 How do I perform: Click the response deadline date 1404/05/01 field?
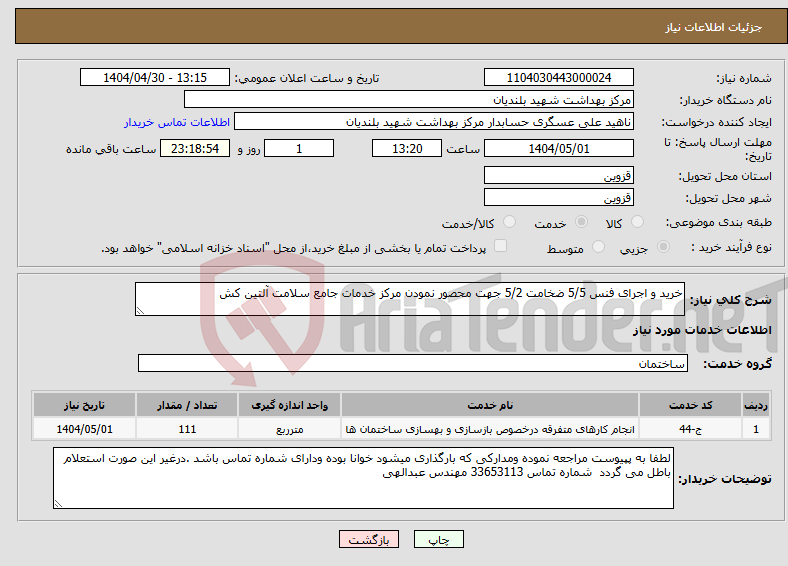pyautogui.click(x=558, y=148)
